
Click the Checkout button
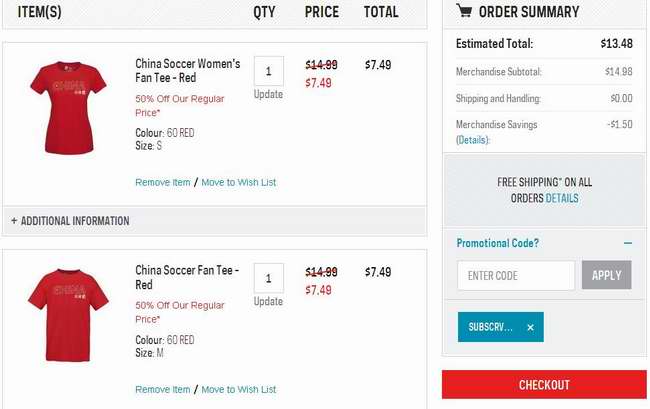(x=544, y=385)
